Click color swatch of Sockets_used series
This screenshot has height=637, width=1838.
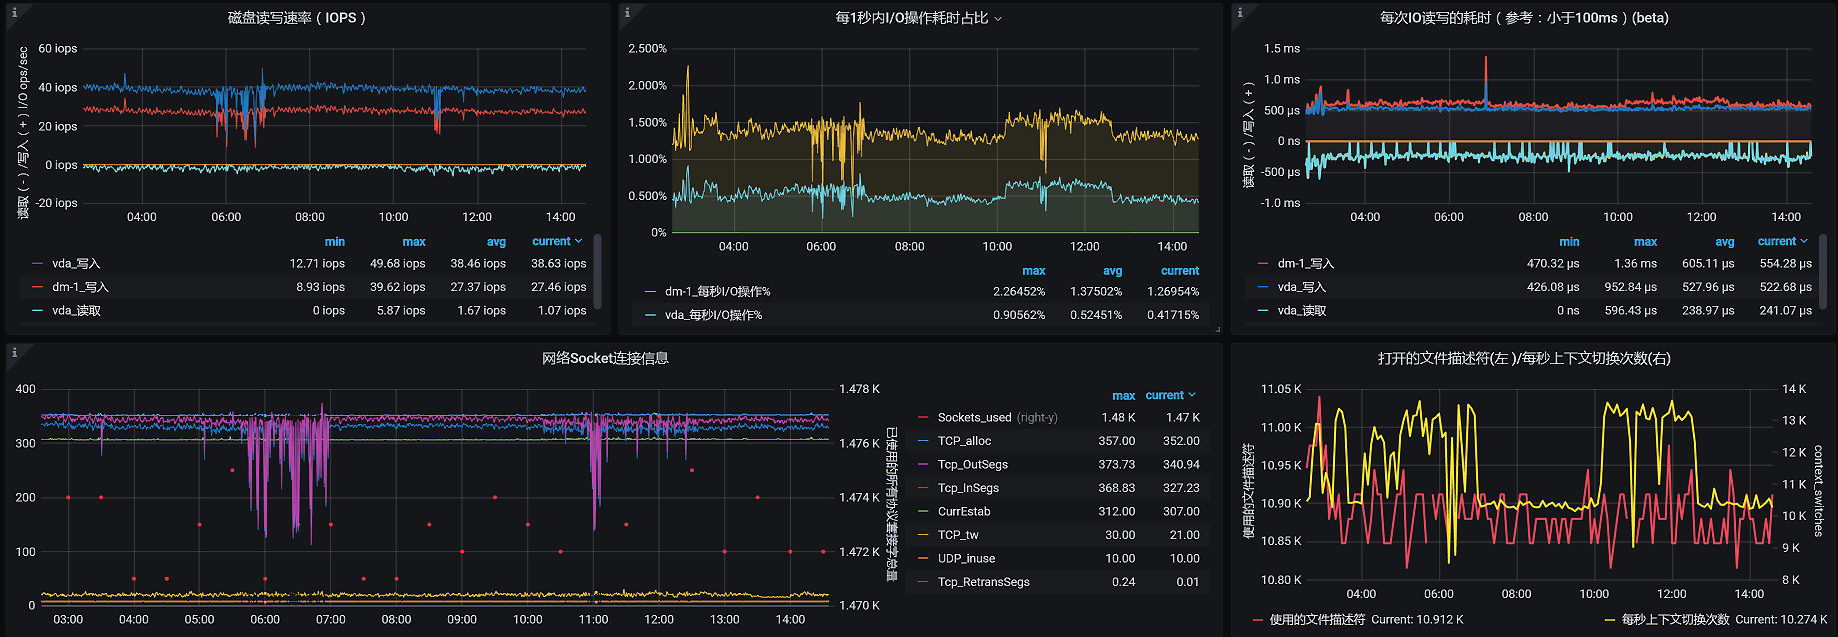pos(923,418)
